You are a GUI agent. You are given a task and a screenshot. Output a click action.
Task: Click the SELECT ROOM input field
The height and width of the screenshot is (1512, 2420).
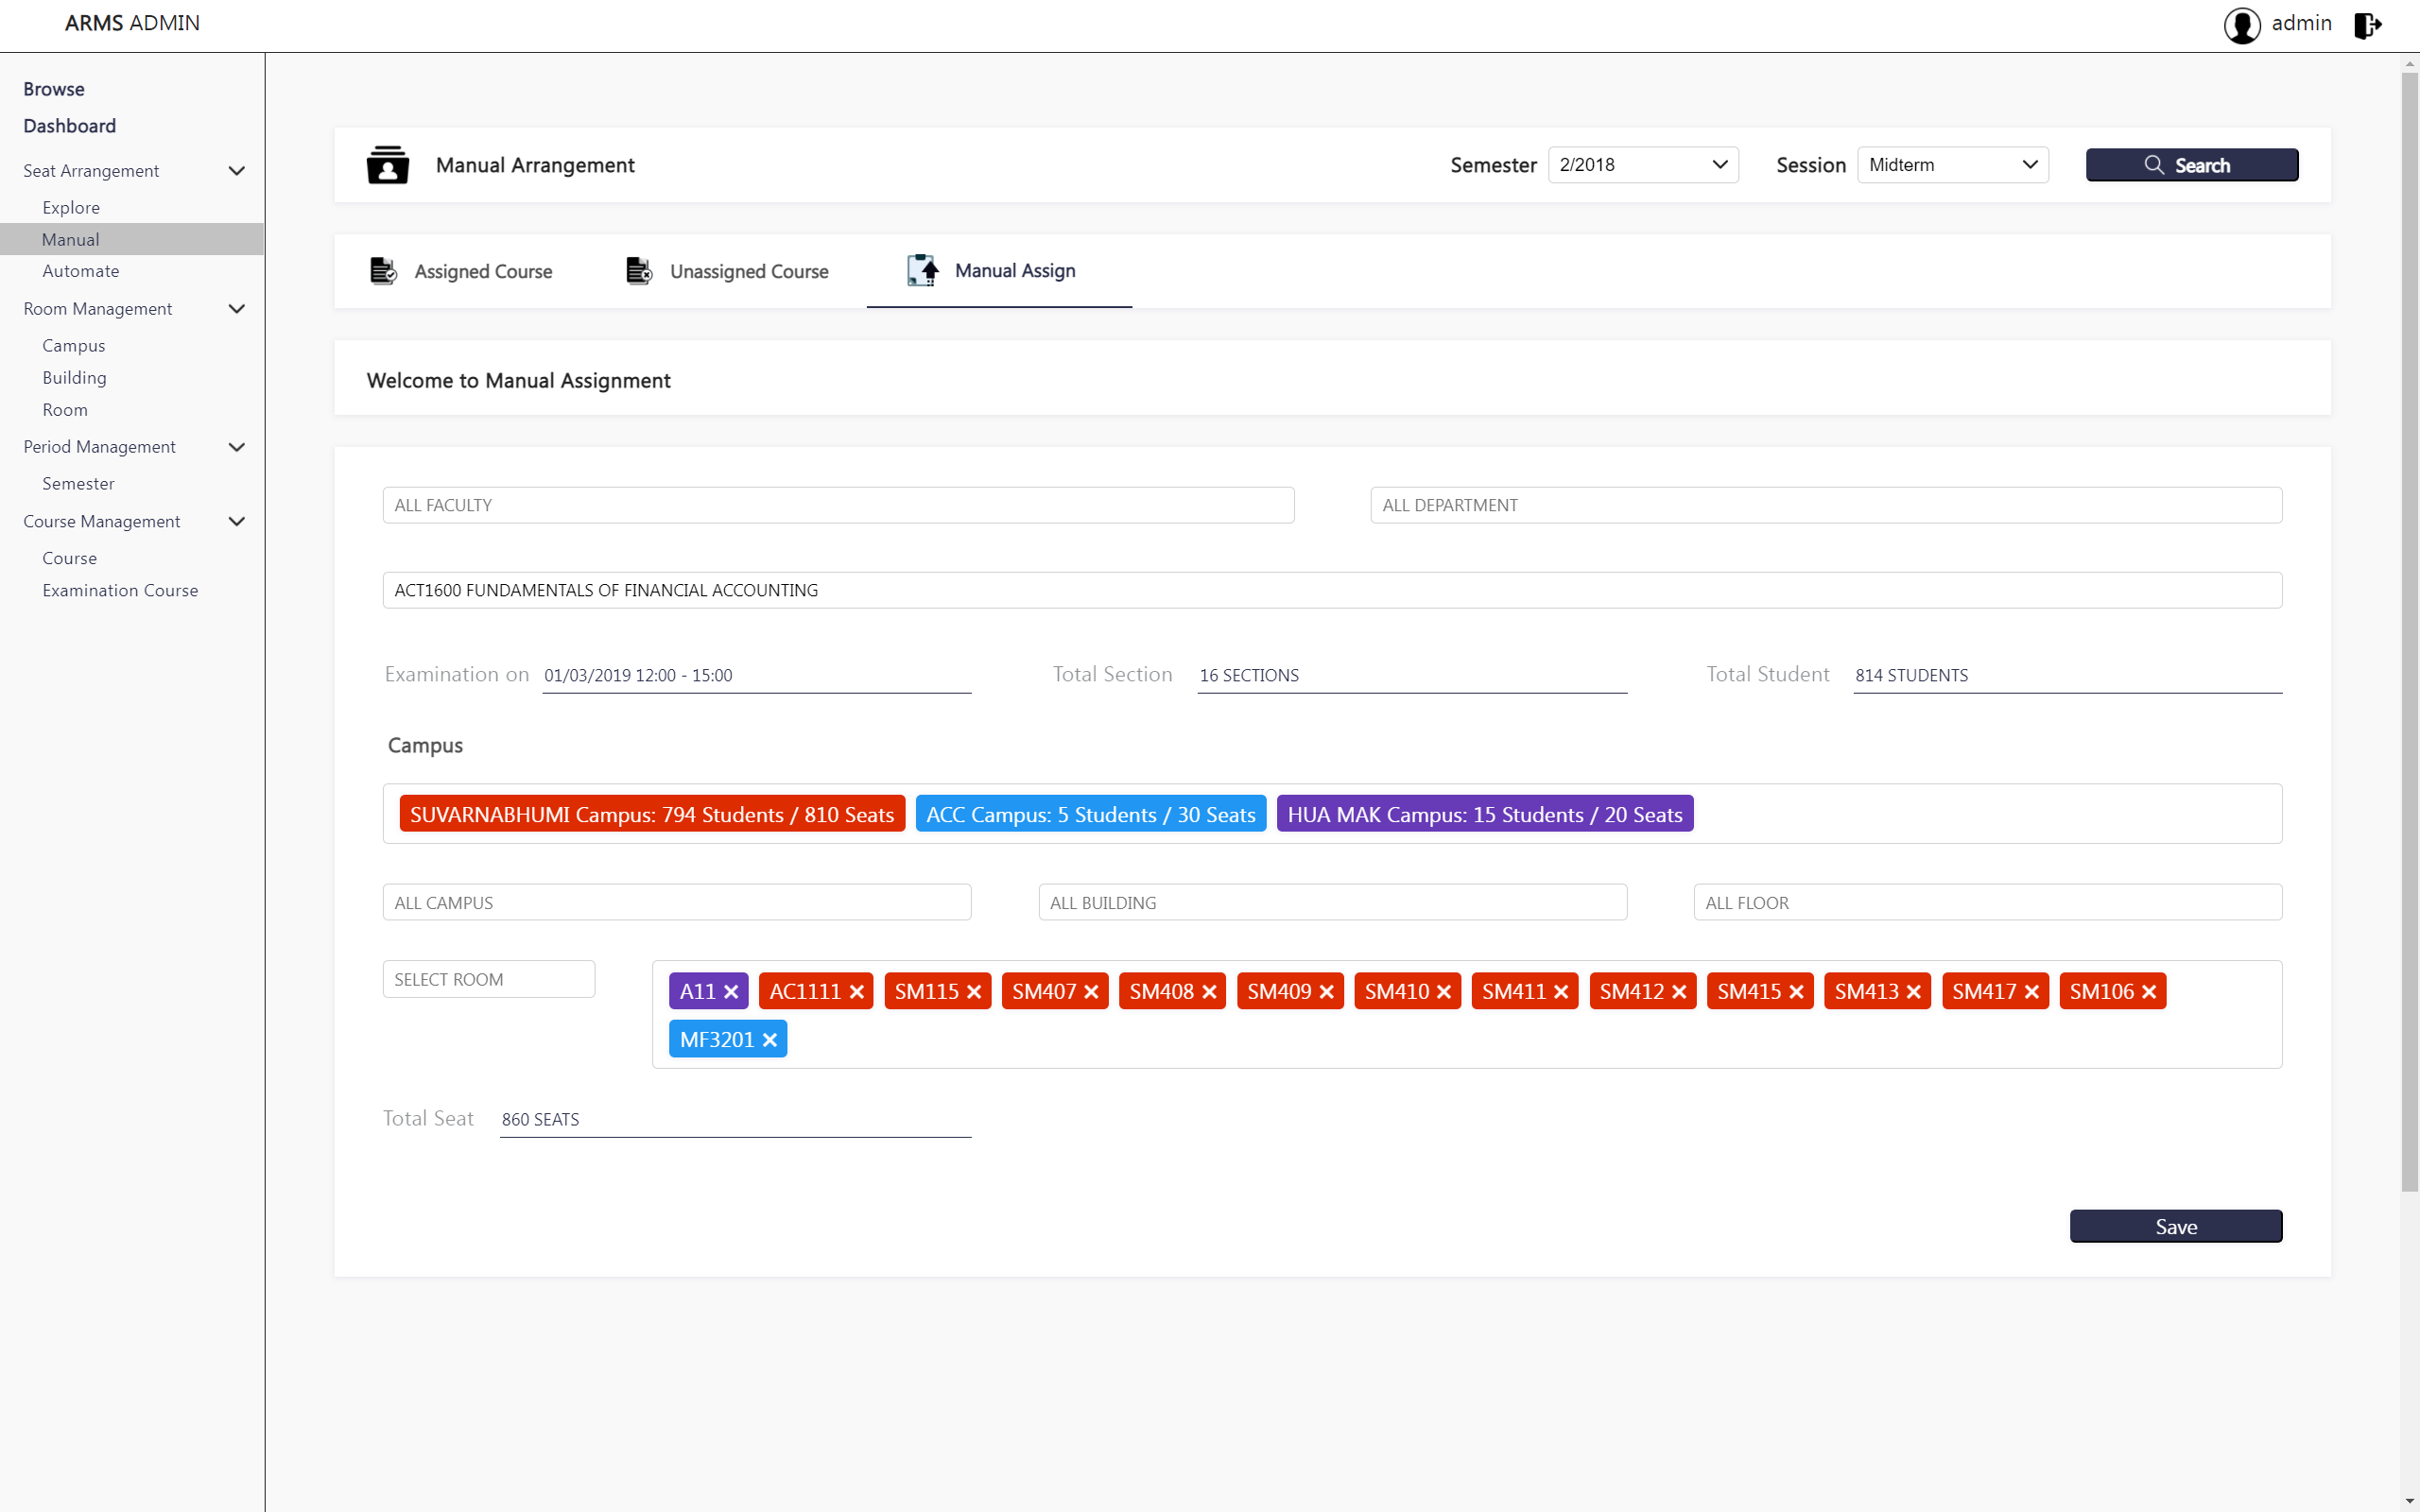[488, 979]
